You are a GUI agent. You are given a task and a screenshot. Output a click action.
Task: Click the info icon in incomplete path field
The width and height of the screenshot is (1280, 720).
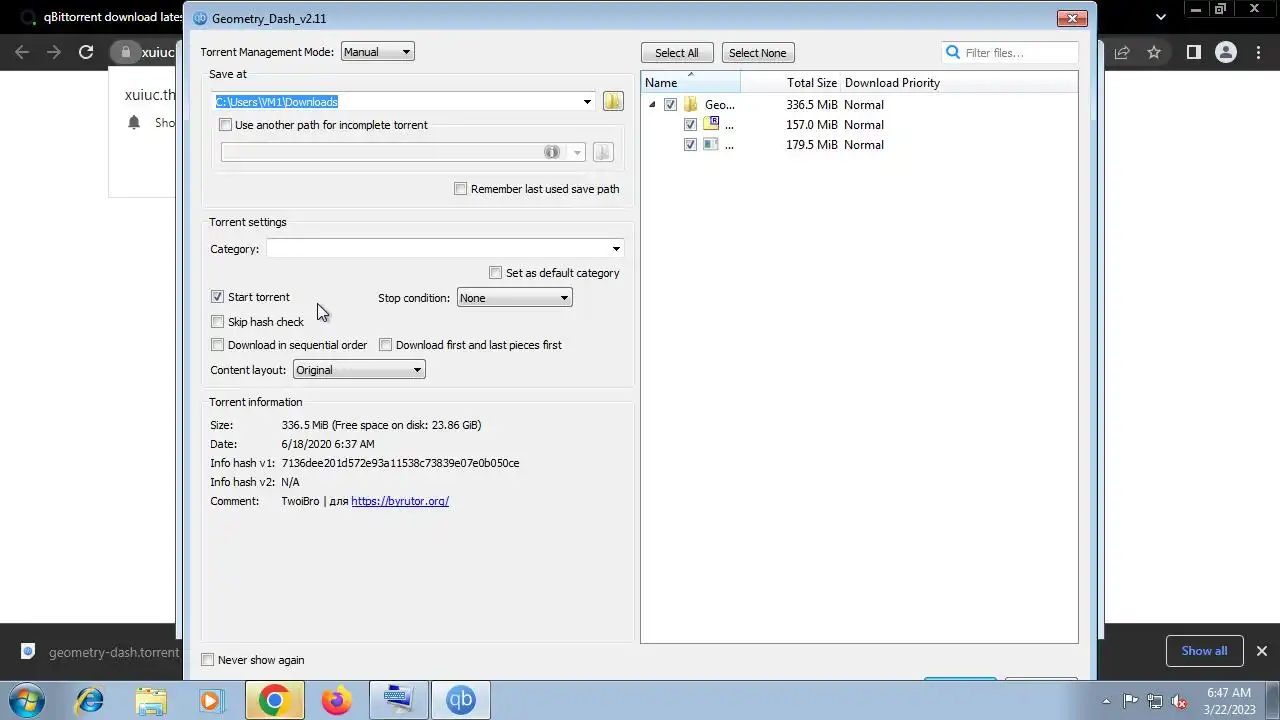click(551, 152)
